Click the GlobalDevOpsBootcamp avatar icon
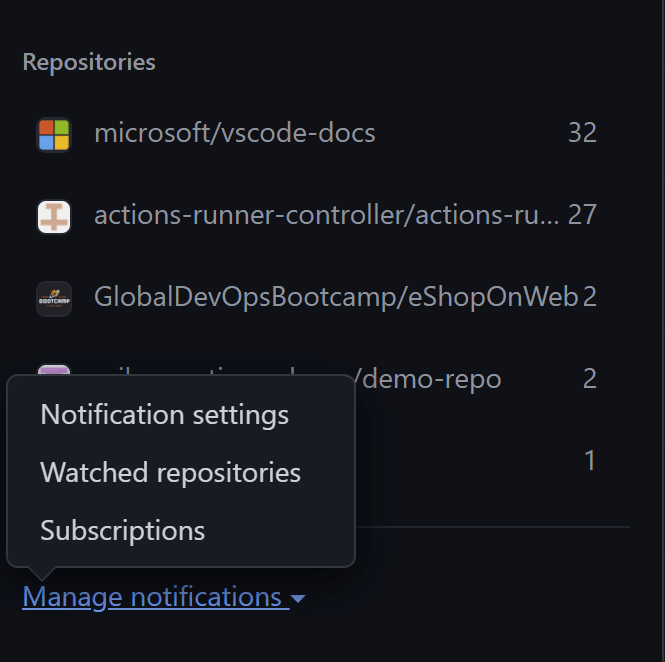The width and height of the screenshot is (665, 662). (x=54, y=299)
